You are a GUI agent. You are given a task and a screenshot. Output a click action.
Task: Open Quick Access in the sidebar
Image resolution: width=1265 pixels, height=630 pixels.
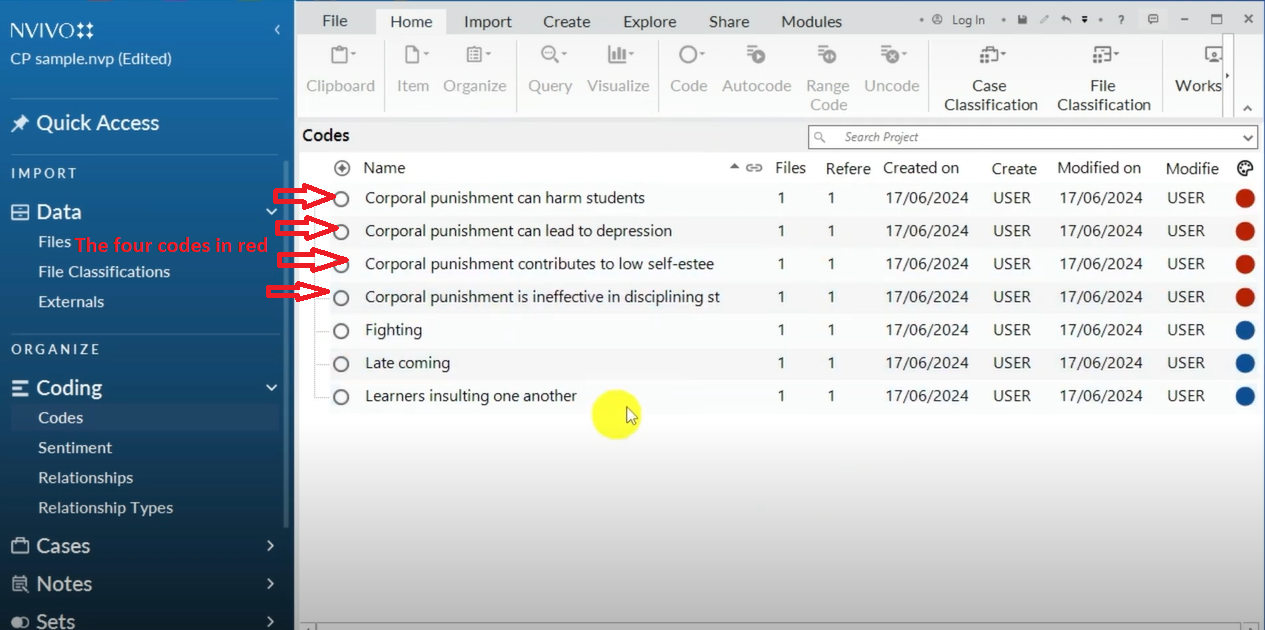tap(98, 123)
